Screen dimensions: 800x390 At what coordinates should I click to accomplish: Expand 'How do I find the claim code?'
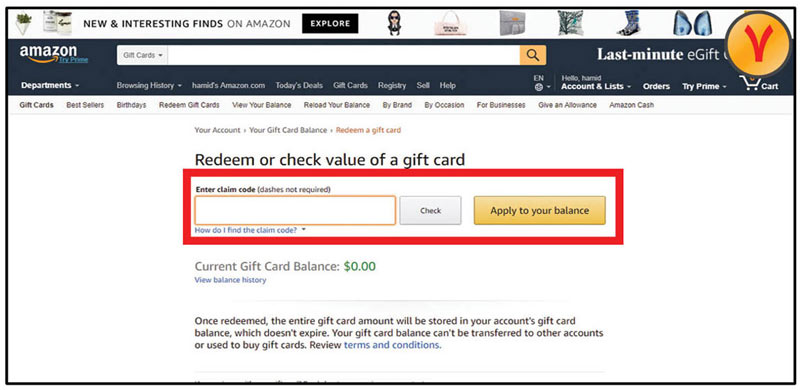click(x=250, y=230)
